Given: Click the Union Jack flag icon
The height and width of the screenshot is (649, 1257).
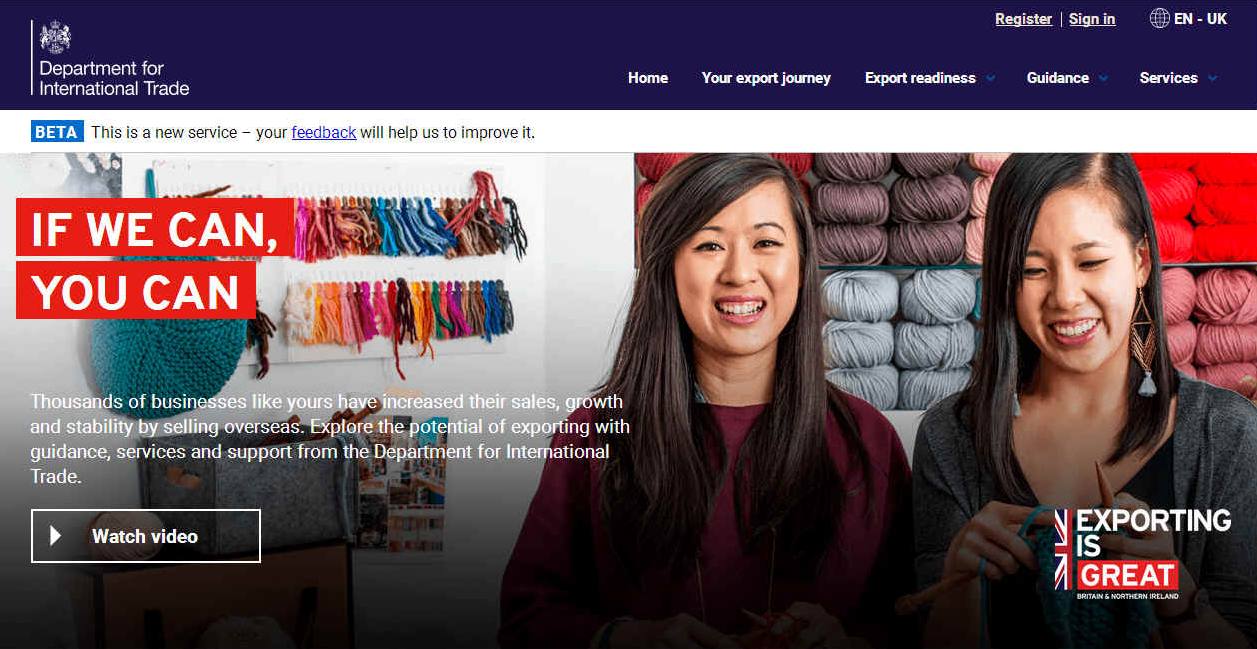Looking at the screenshot, I should coord(1062,549).
